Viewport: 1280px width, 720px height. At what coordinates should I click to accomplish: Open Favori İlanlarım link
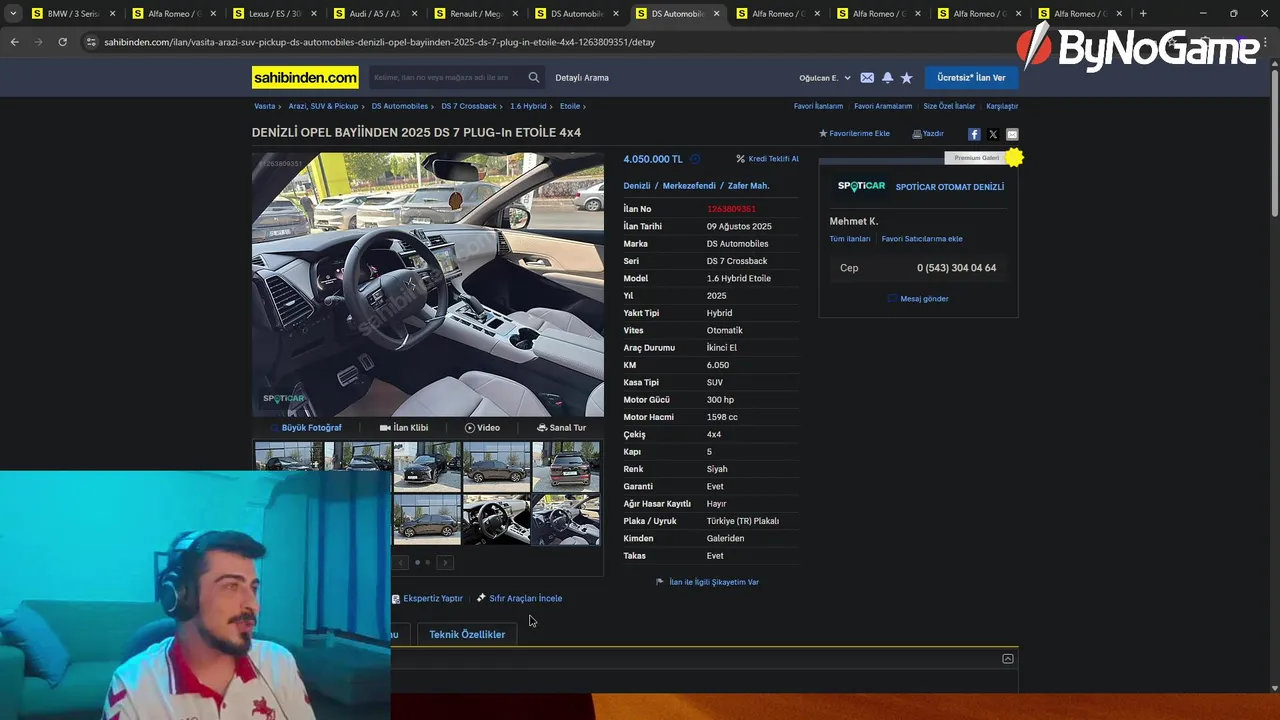818,106
